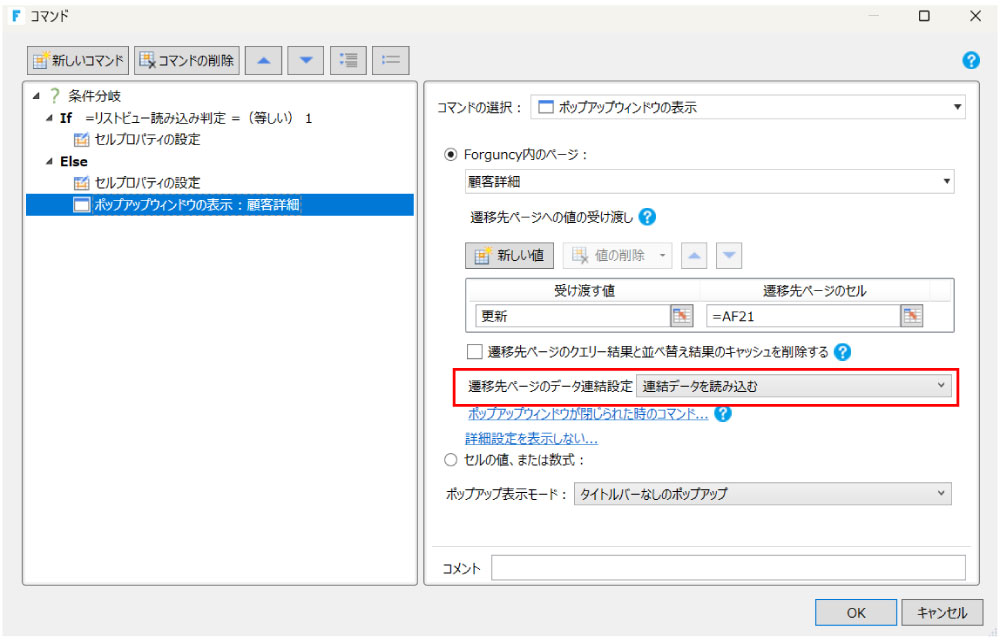Screen dimensions: 1000x641
Task: Enable the checkbox to clear query and sort cache
Action: point(475,352)
